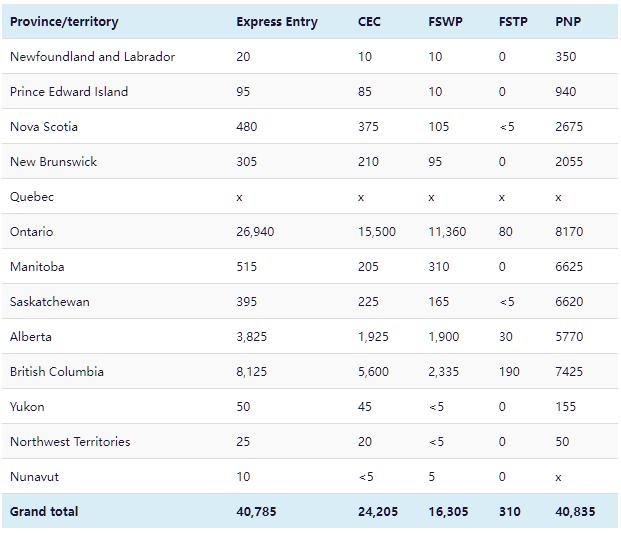
Task: Click the Newfoundland and Labrador row label
Action: coord(92,57)
